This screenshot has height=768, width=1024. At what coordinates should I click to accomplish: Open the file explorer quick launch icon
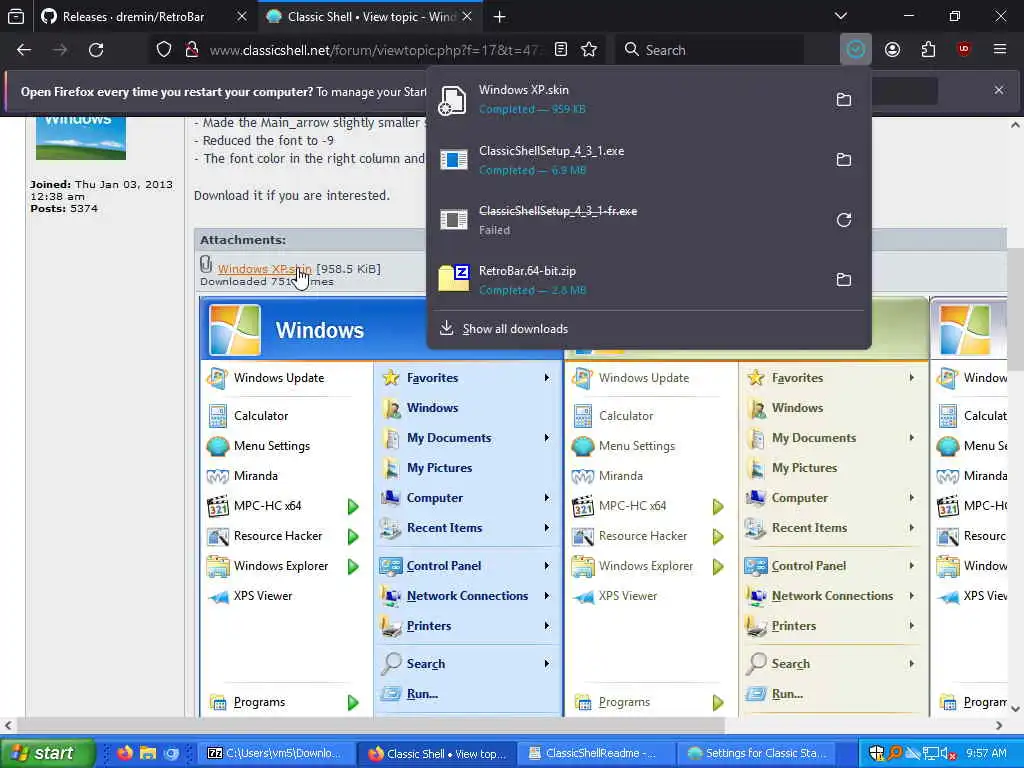pyautogui.click(x=148, y=753)
